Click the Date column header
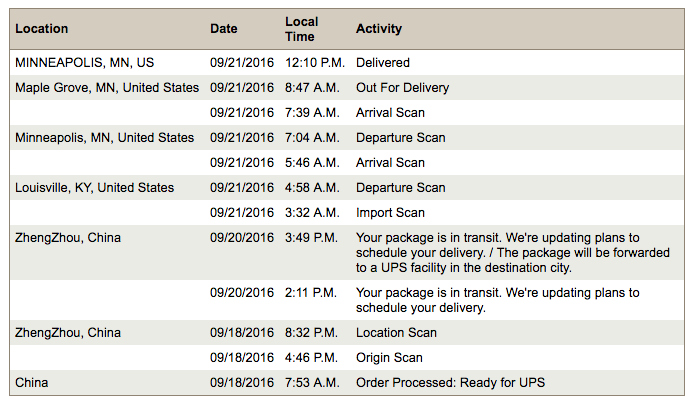This screenshot has width=693, height=401. tap(224, 29)
